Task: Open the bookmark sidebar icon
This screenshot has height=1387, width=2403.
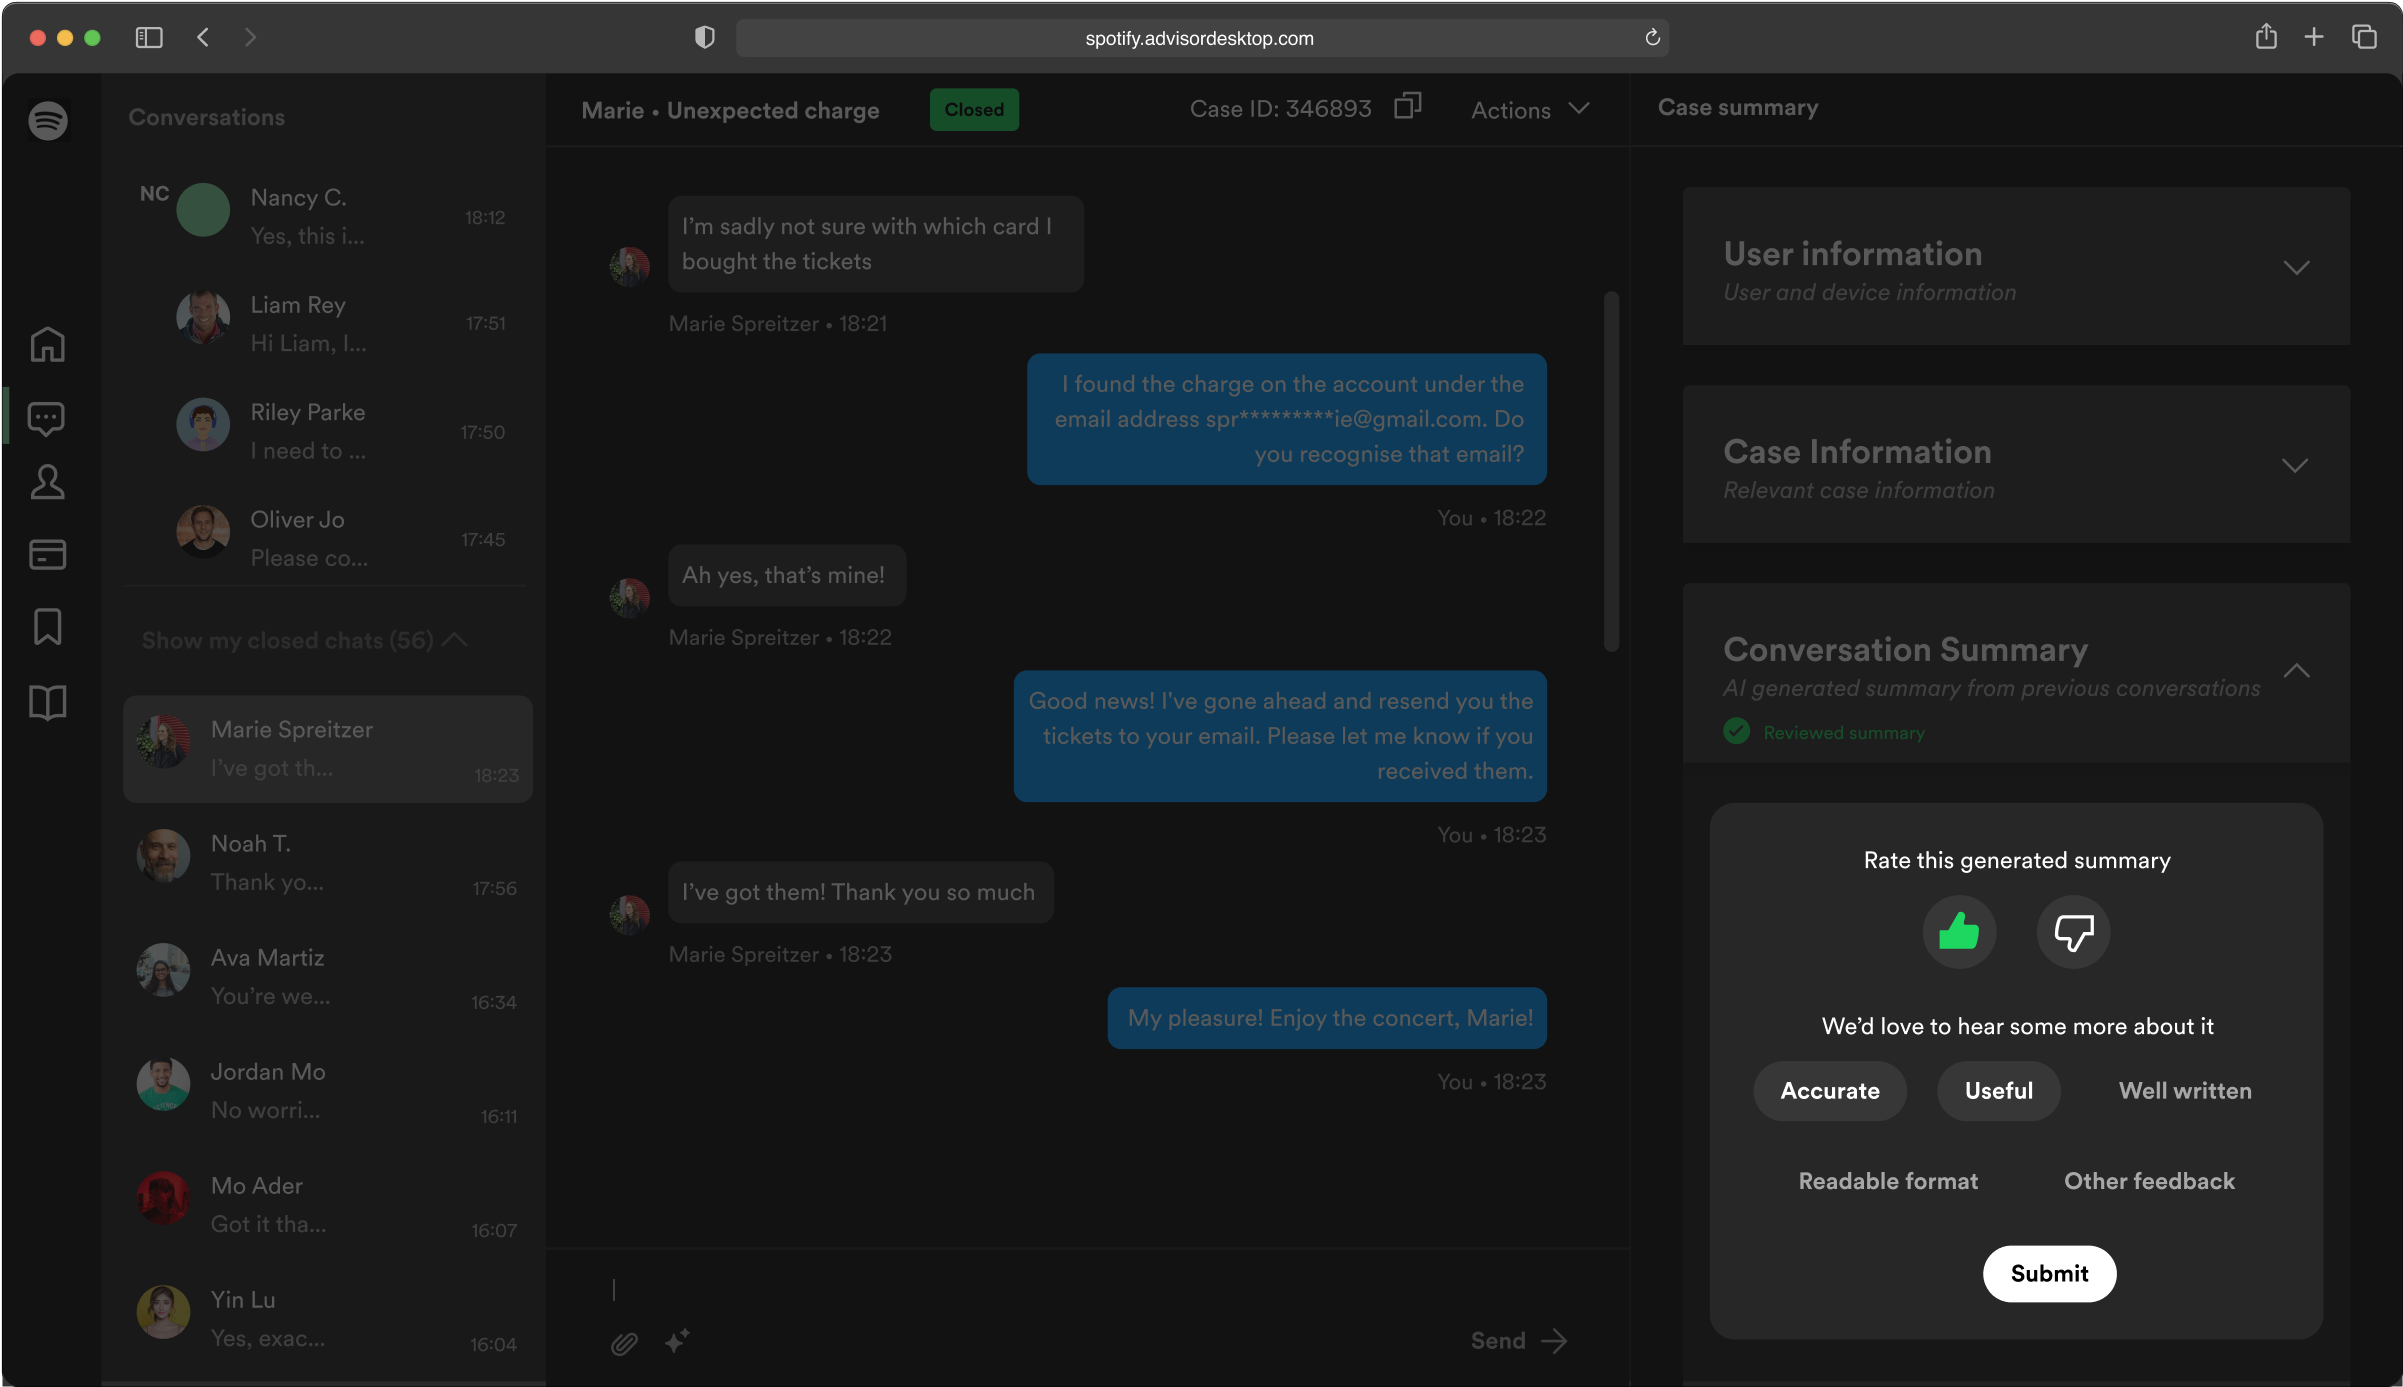Action: point(47,627)
